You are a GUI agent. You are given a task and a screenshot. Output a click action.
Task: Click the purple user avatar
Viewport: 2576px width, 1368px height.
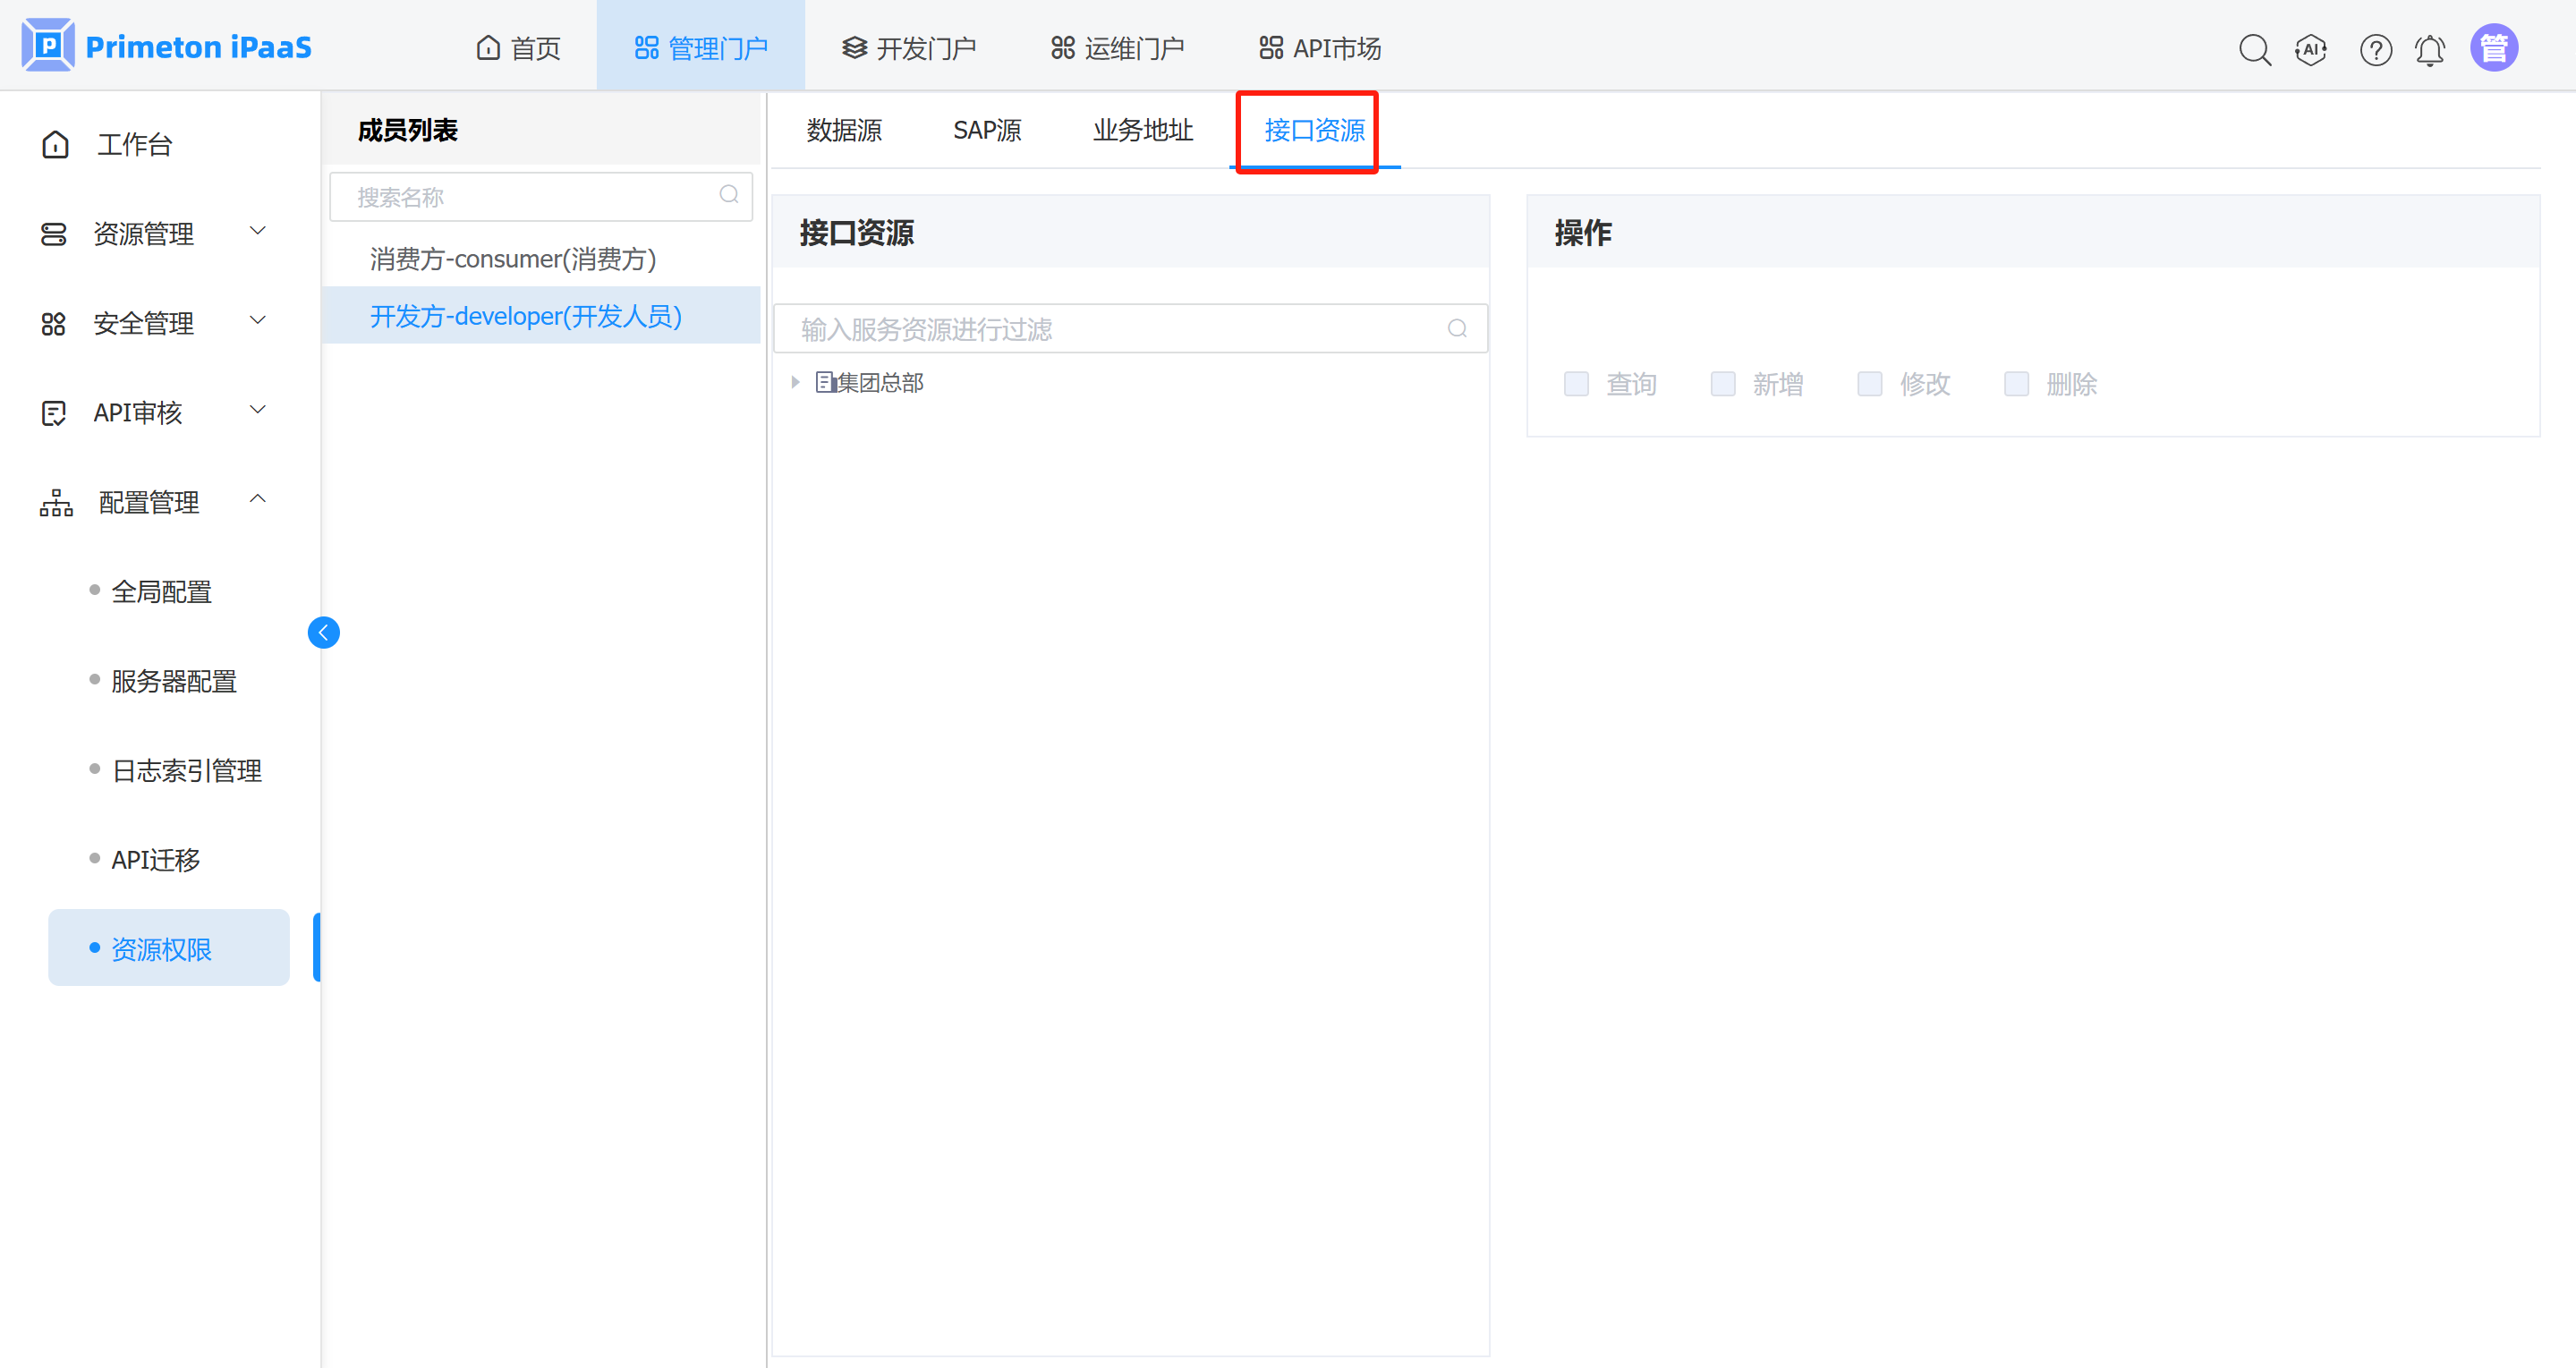(2493, 48)
